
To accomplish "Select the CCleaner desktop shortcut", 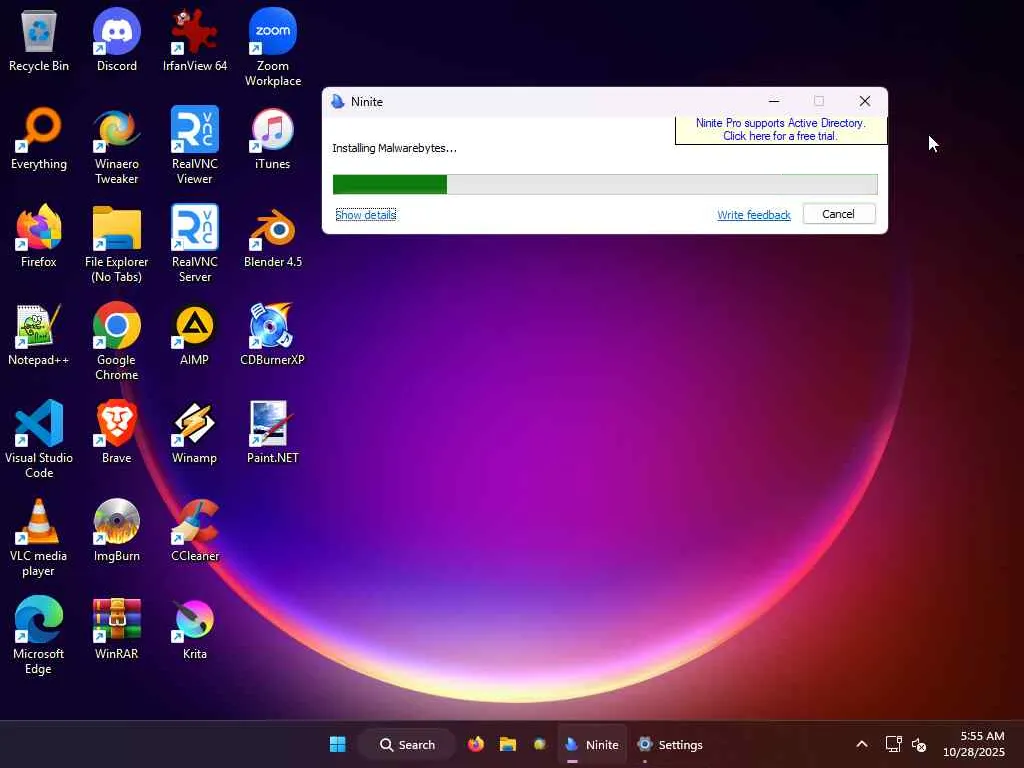I will (x=195, y=531).
